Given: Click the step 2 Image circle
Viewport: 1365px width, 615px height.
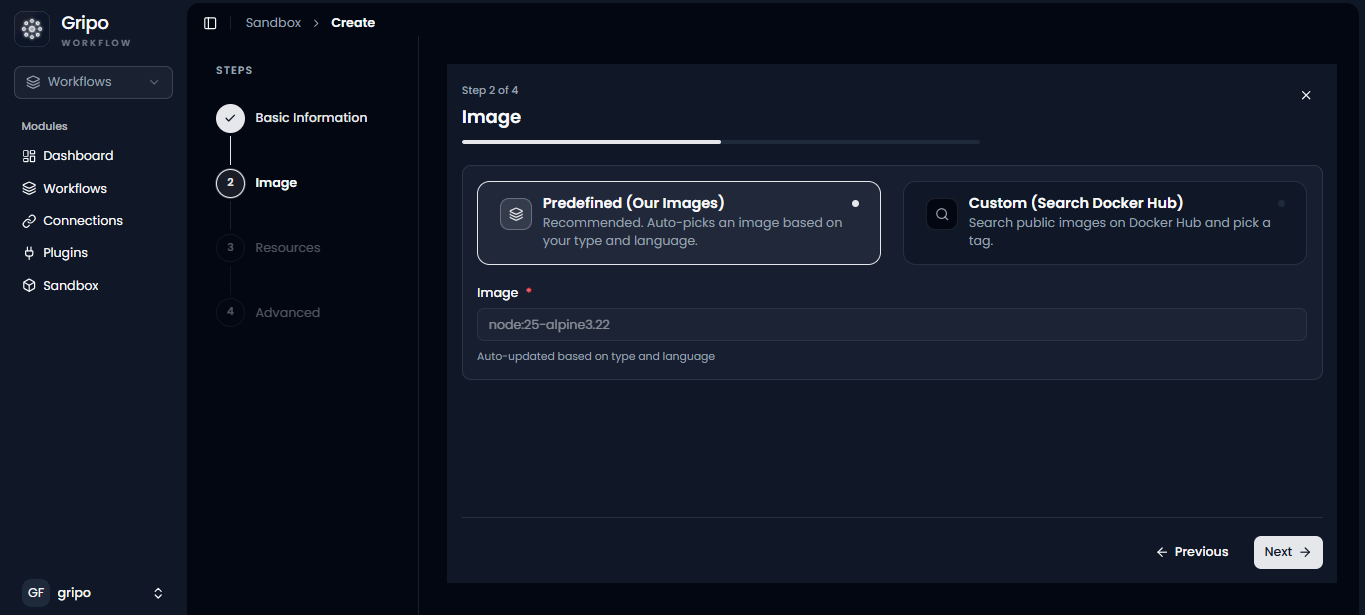Looking at the screenshot, I should [230, 183].
